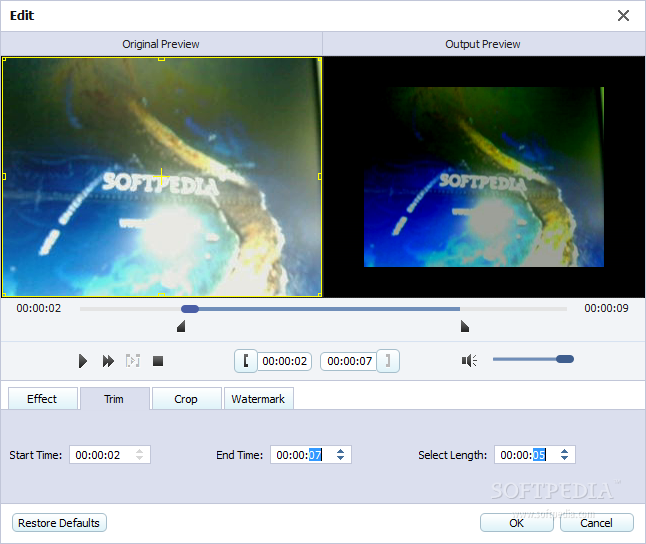Click the Original Preview header label

(161, 44)
